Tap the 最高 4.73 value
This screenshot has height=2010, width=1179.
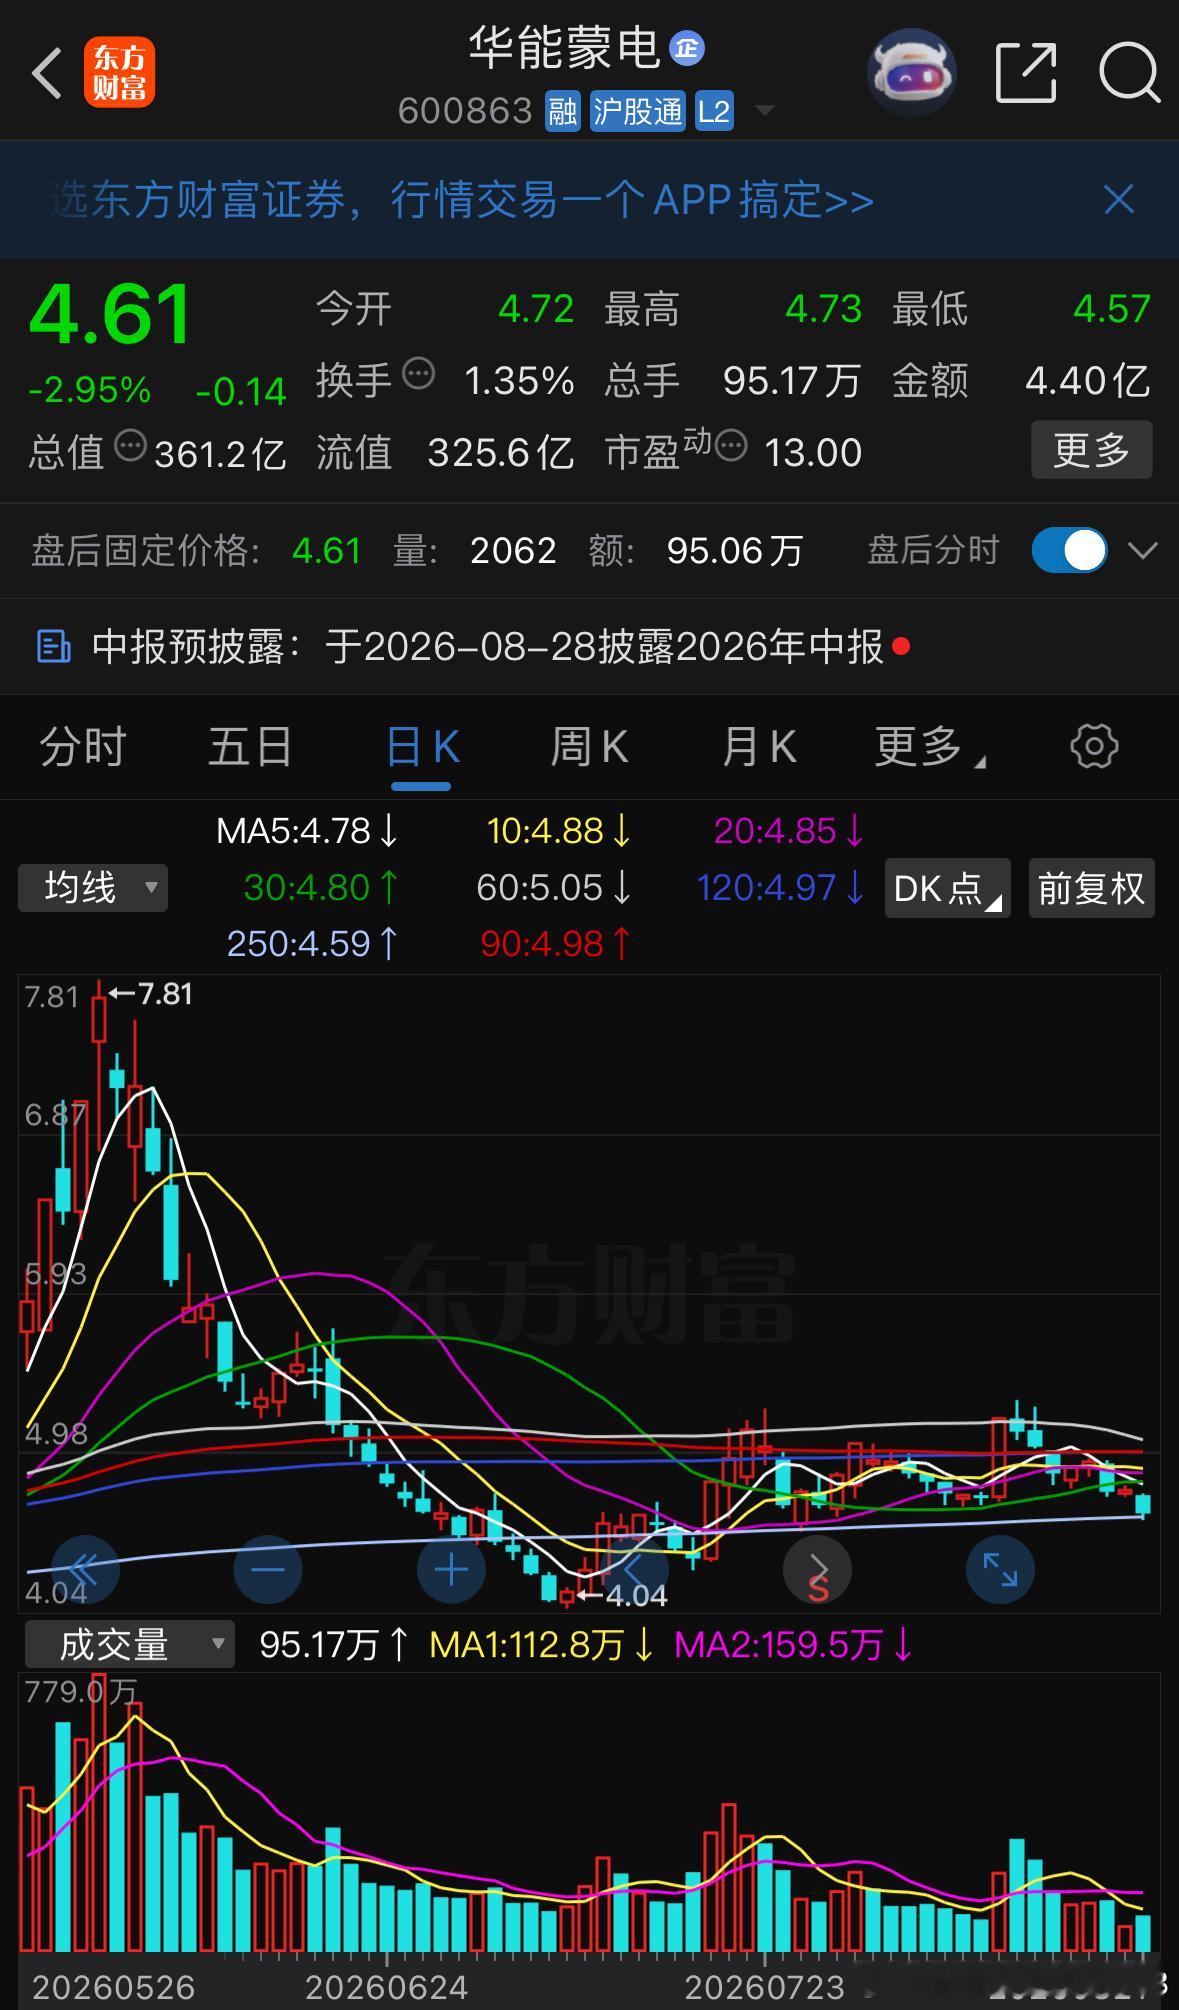tap(823, 309)
